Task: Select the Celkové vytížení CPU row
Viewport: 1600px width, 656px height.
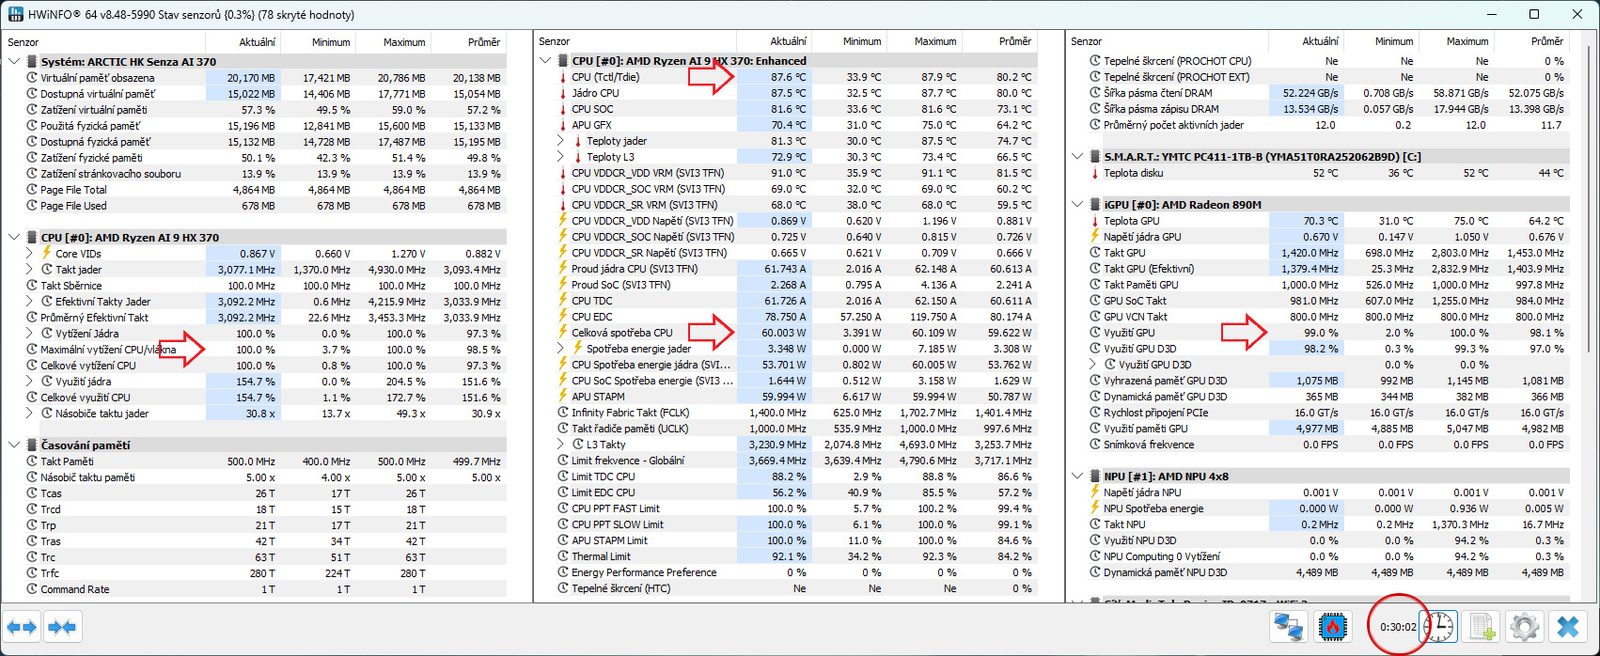Action: 255,366
